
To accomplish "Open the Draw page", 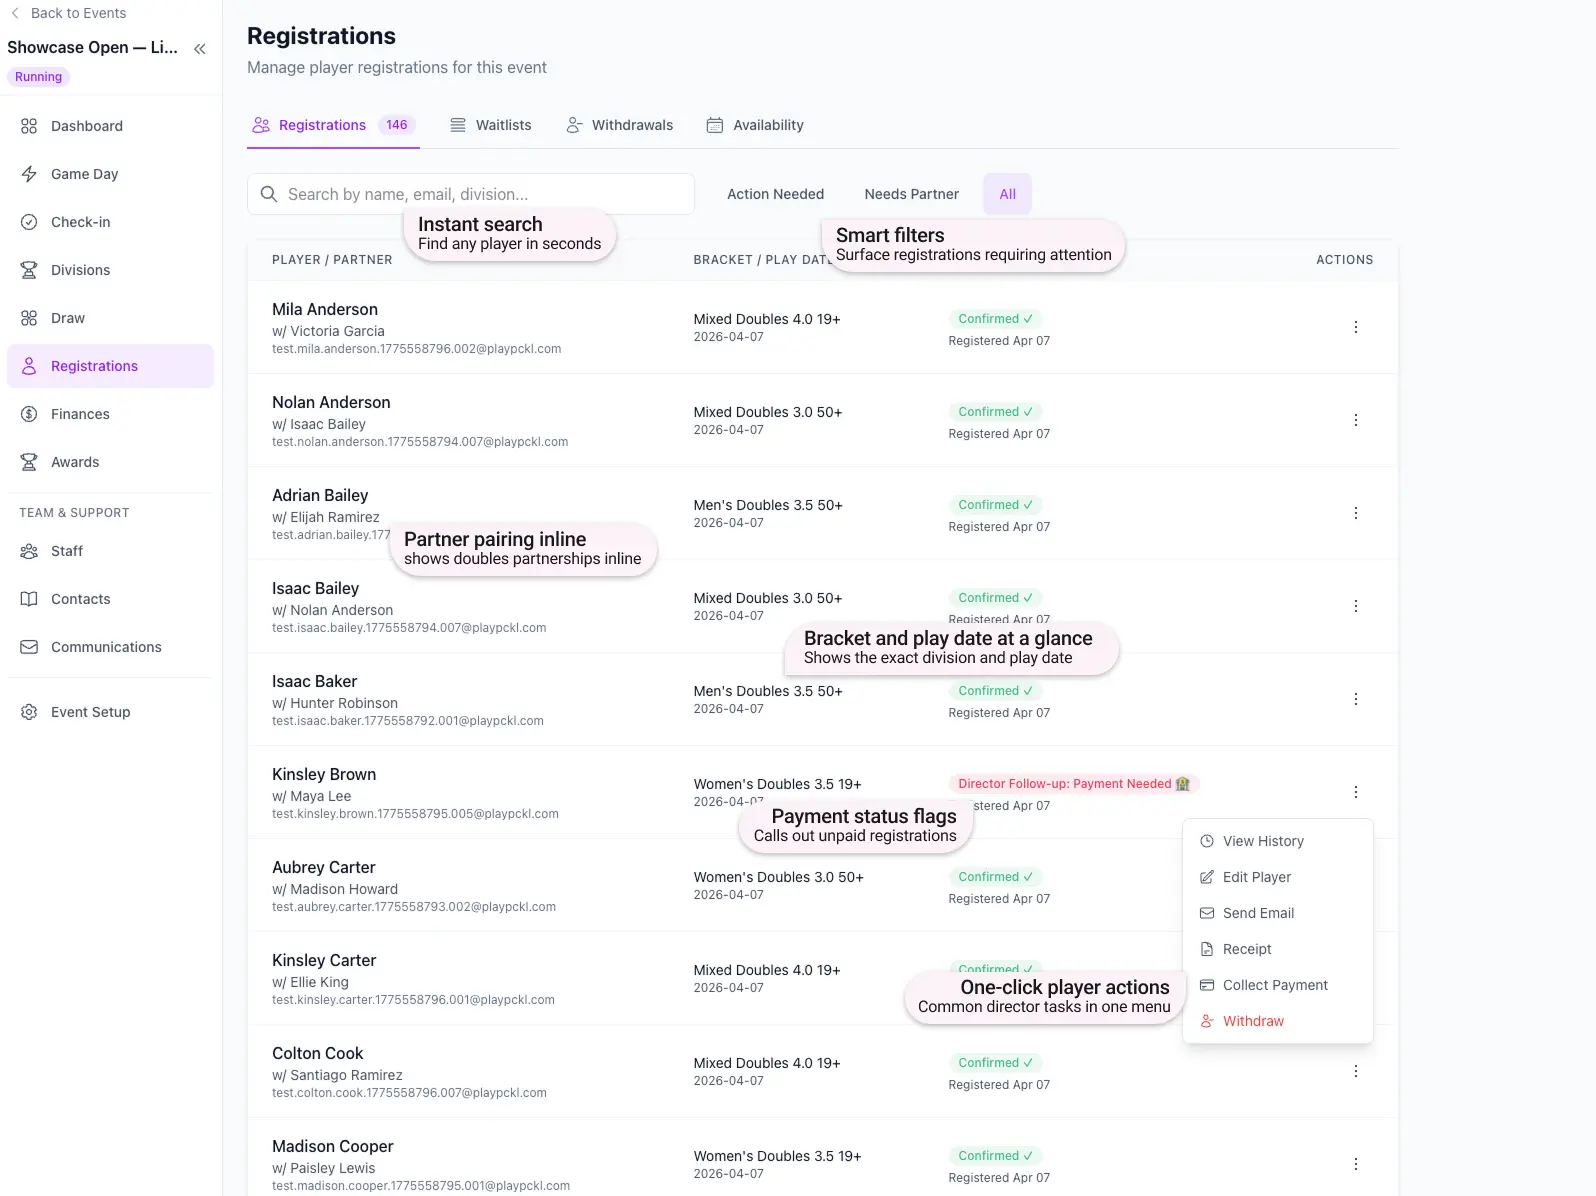I will tap(67, 318).
